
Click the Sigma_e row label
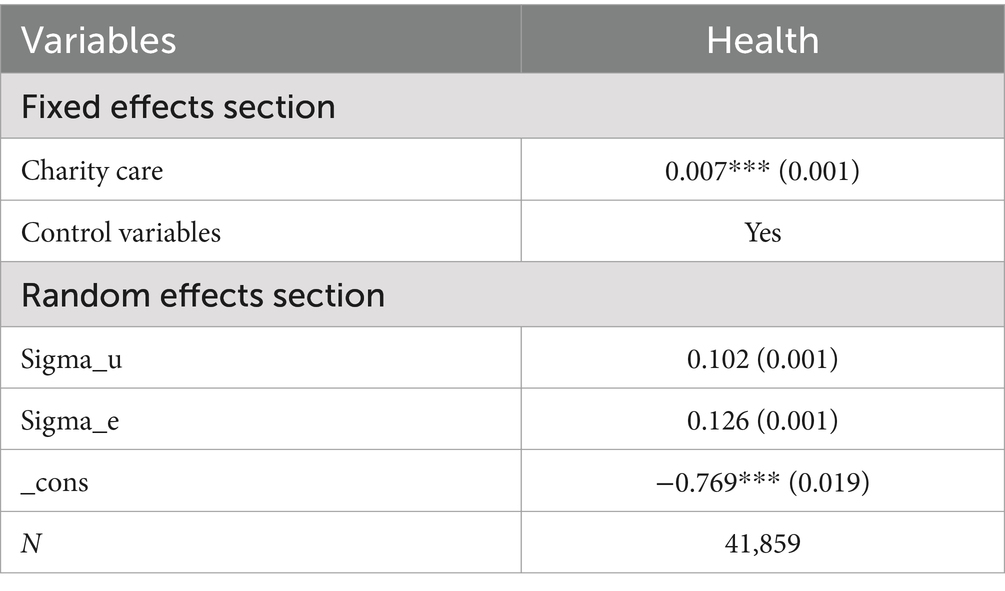pyautogui.click(x=70, y=420)
